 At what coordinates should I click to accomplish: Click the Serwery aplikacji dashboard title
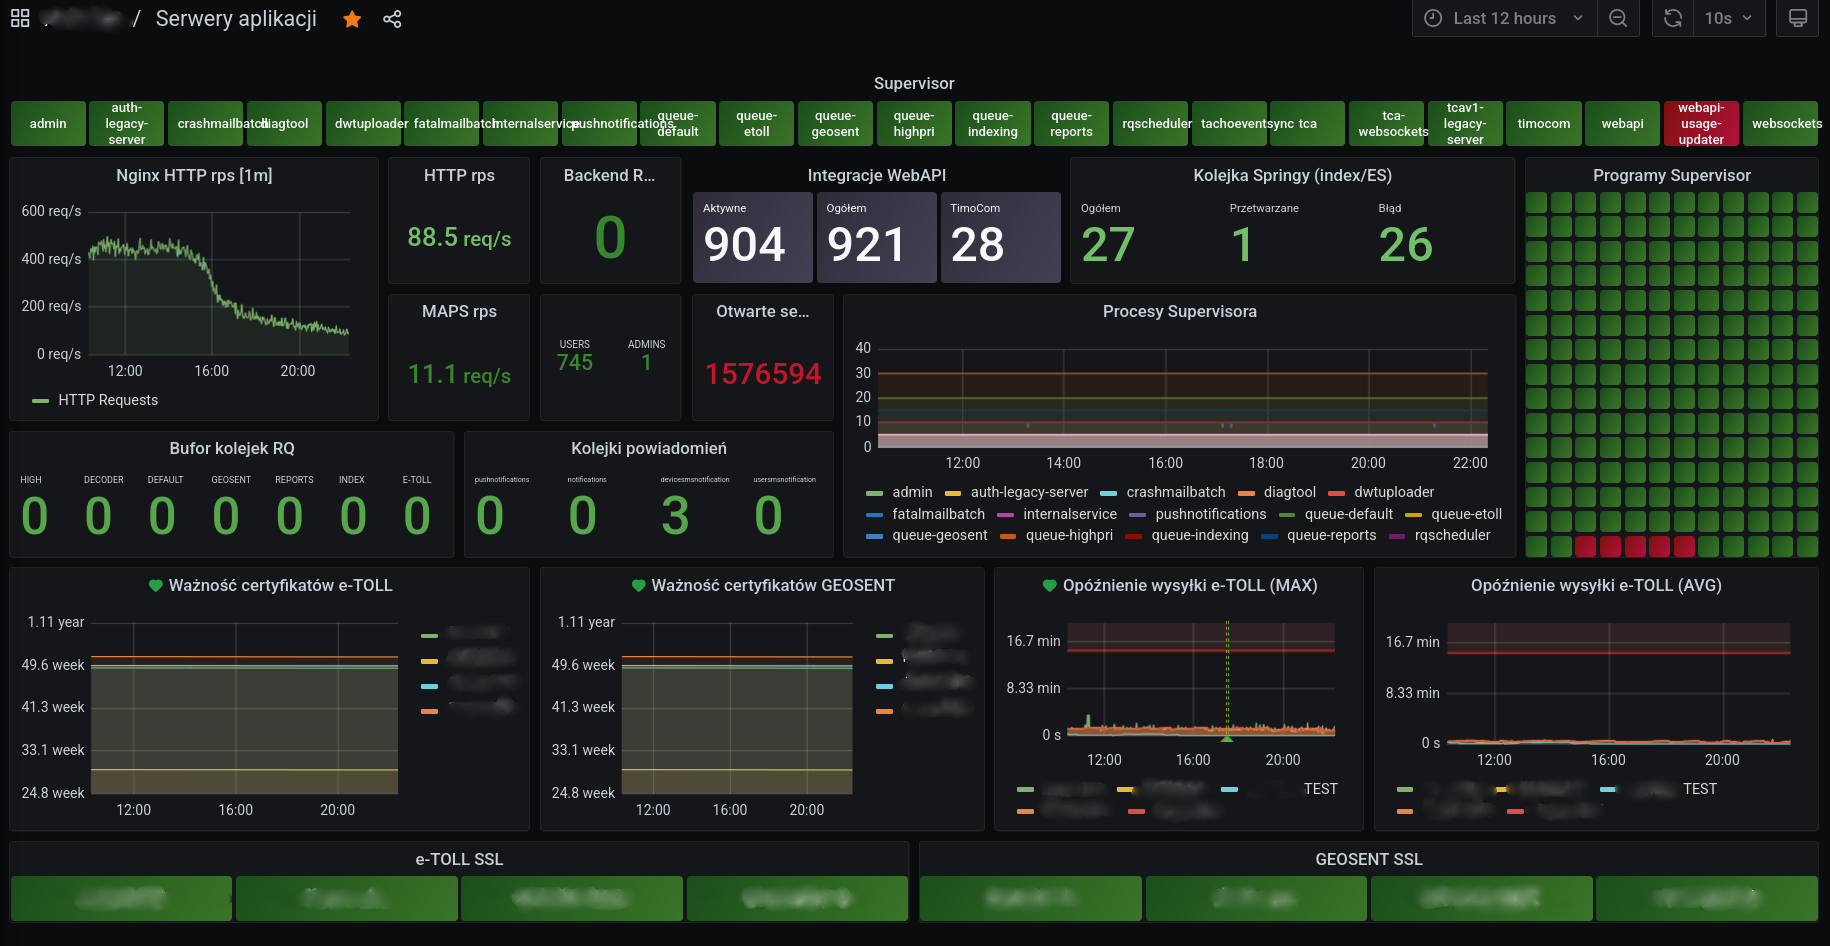coord(236,19)
